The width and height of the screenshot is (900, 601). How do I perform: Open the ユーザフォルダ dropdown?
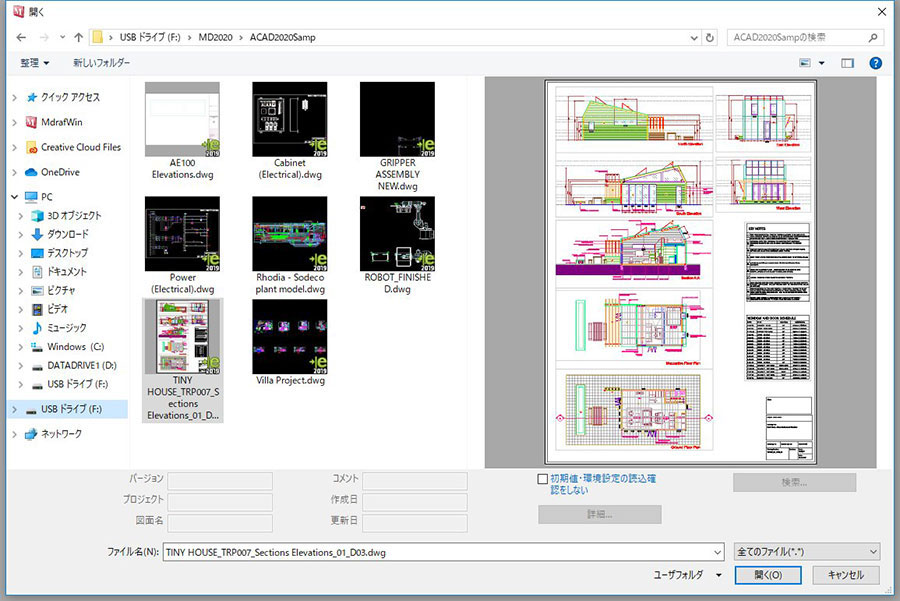(x=687, y=575)
